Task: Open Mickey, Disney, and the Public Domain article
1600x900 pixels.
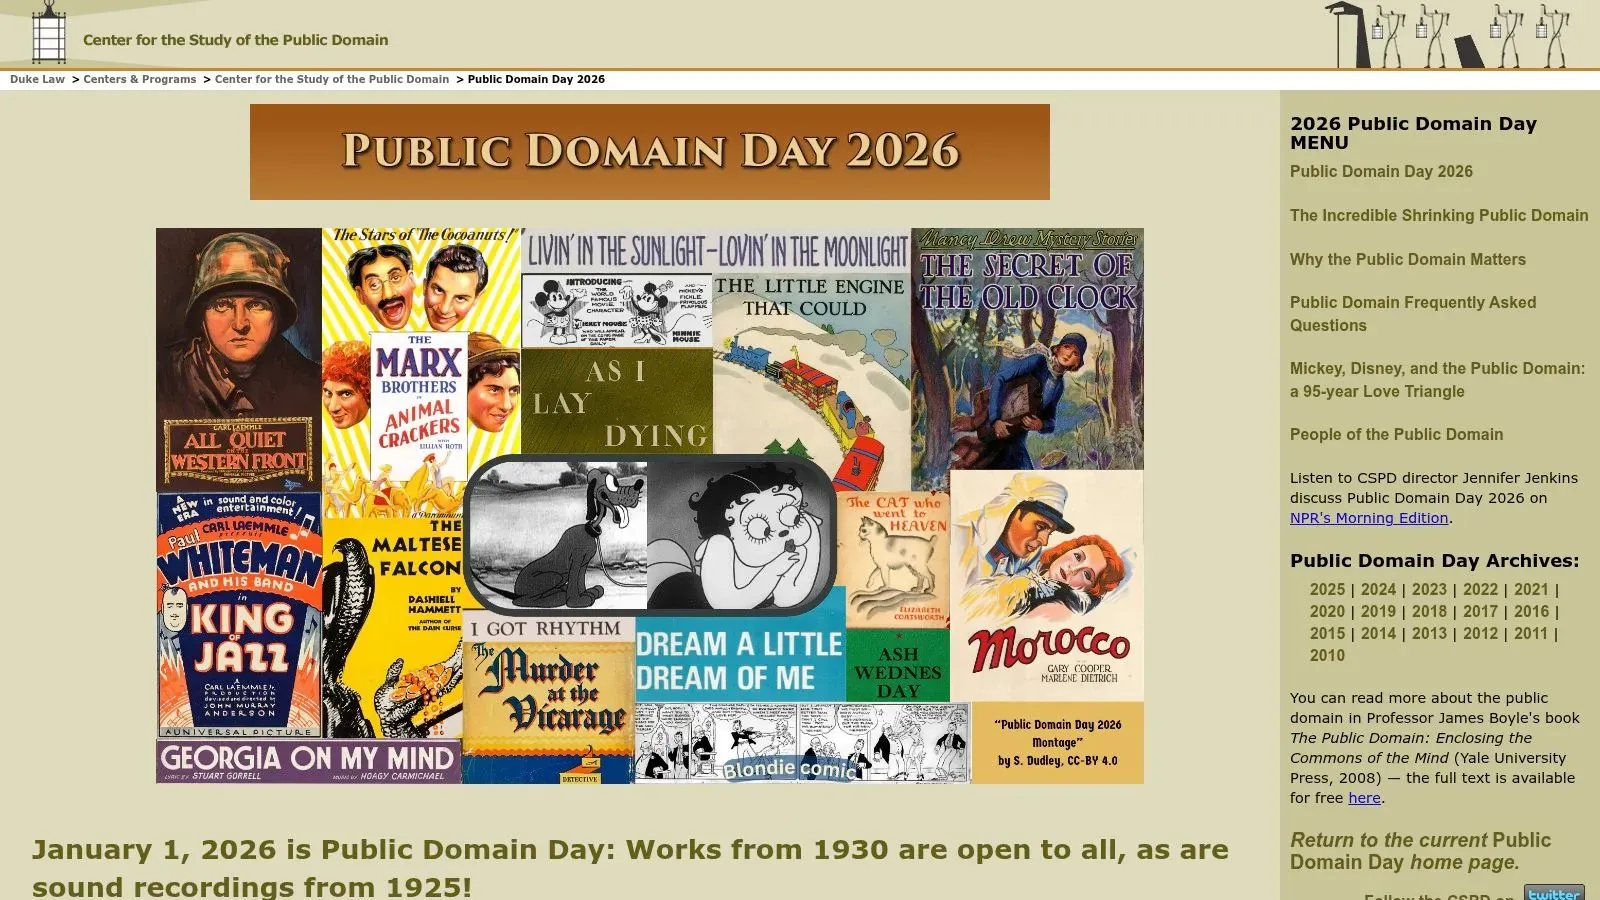Action: click(1437, 380)
